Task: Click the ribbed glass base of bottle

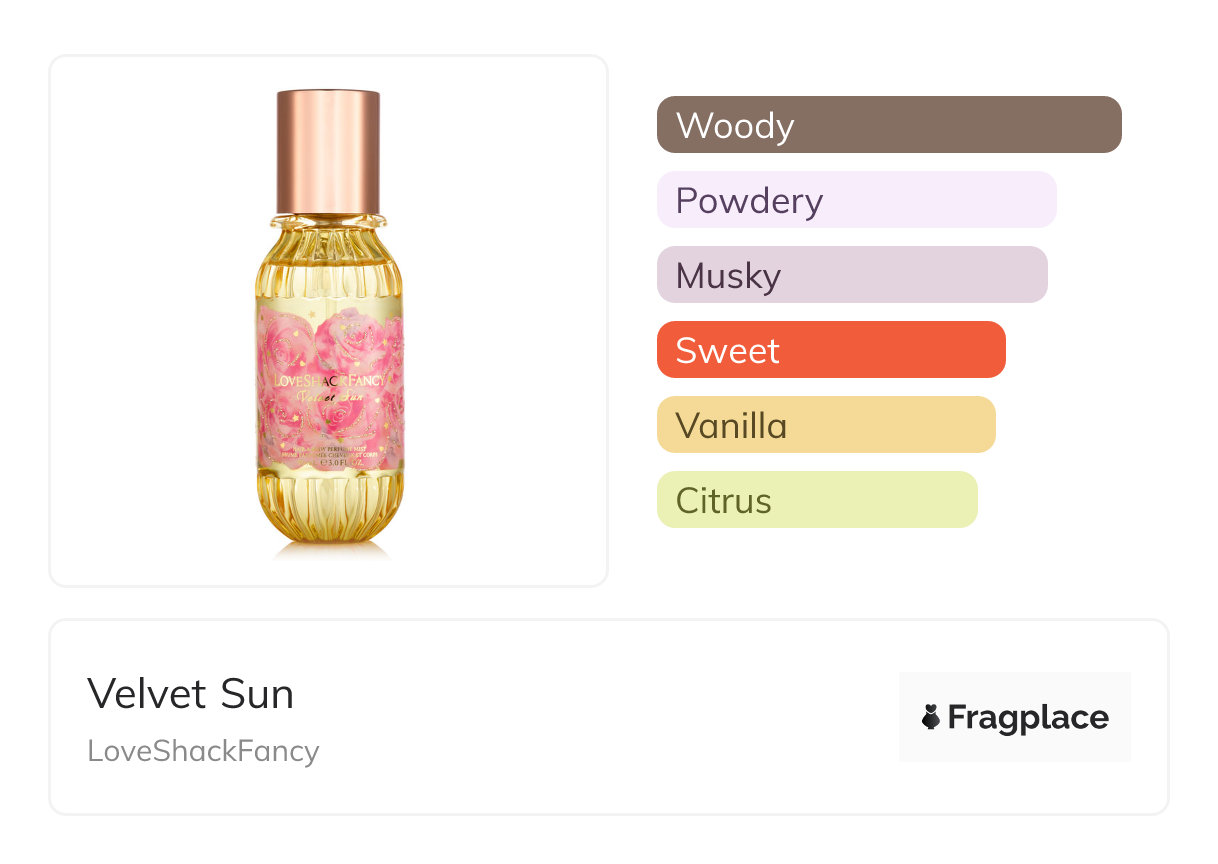Action: (328, 510)
